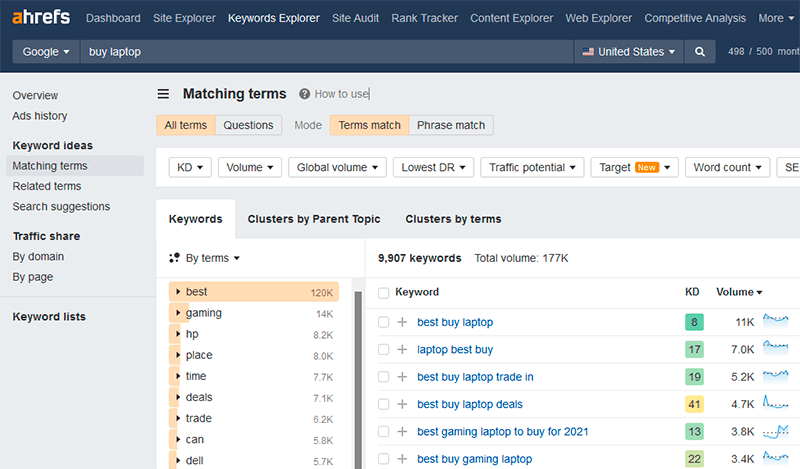Click the Ahrefs logo
800x469 pixels.
pos(41,17)
